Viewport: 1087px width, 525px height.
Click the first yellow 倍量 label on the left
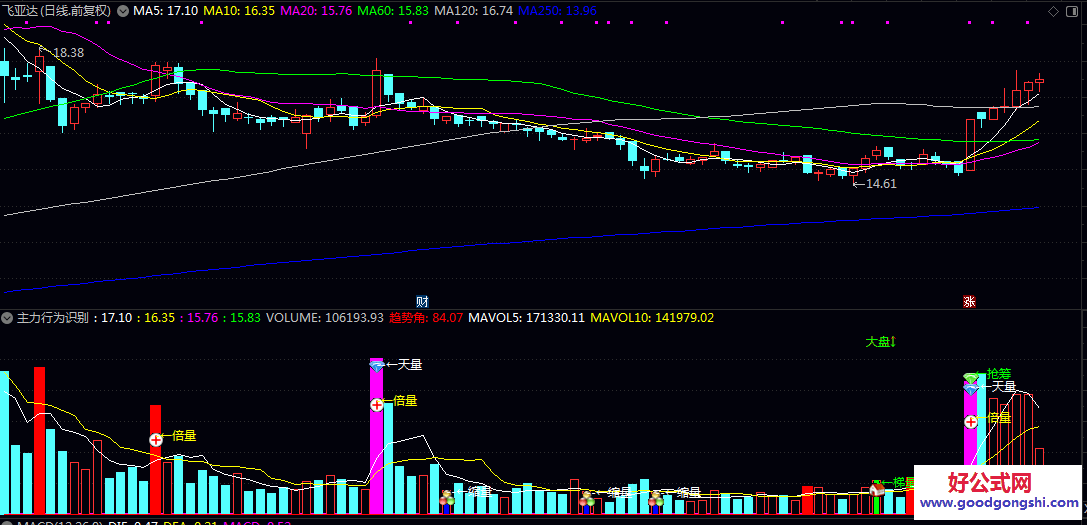coord(184,436)
